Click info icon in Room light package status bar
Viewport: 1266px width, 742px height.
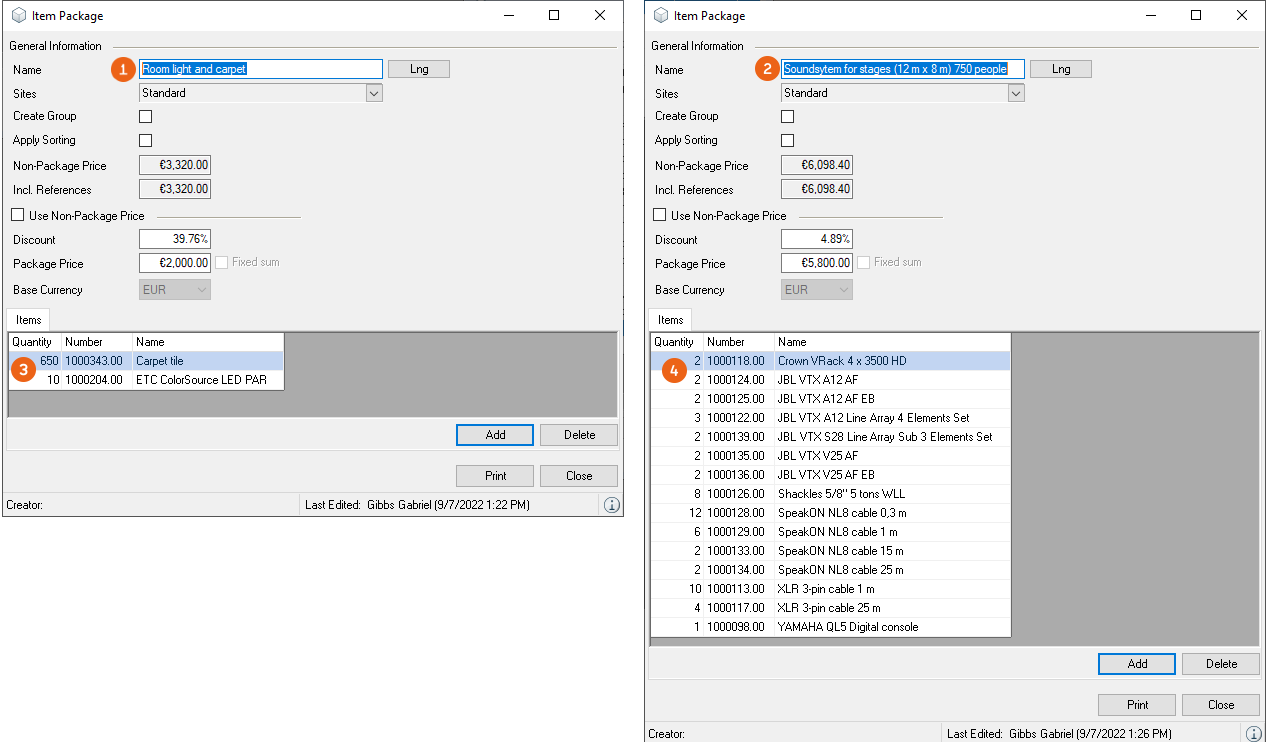coord(611,505)
